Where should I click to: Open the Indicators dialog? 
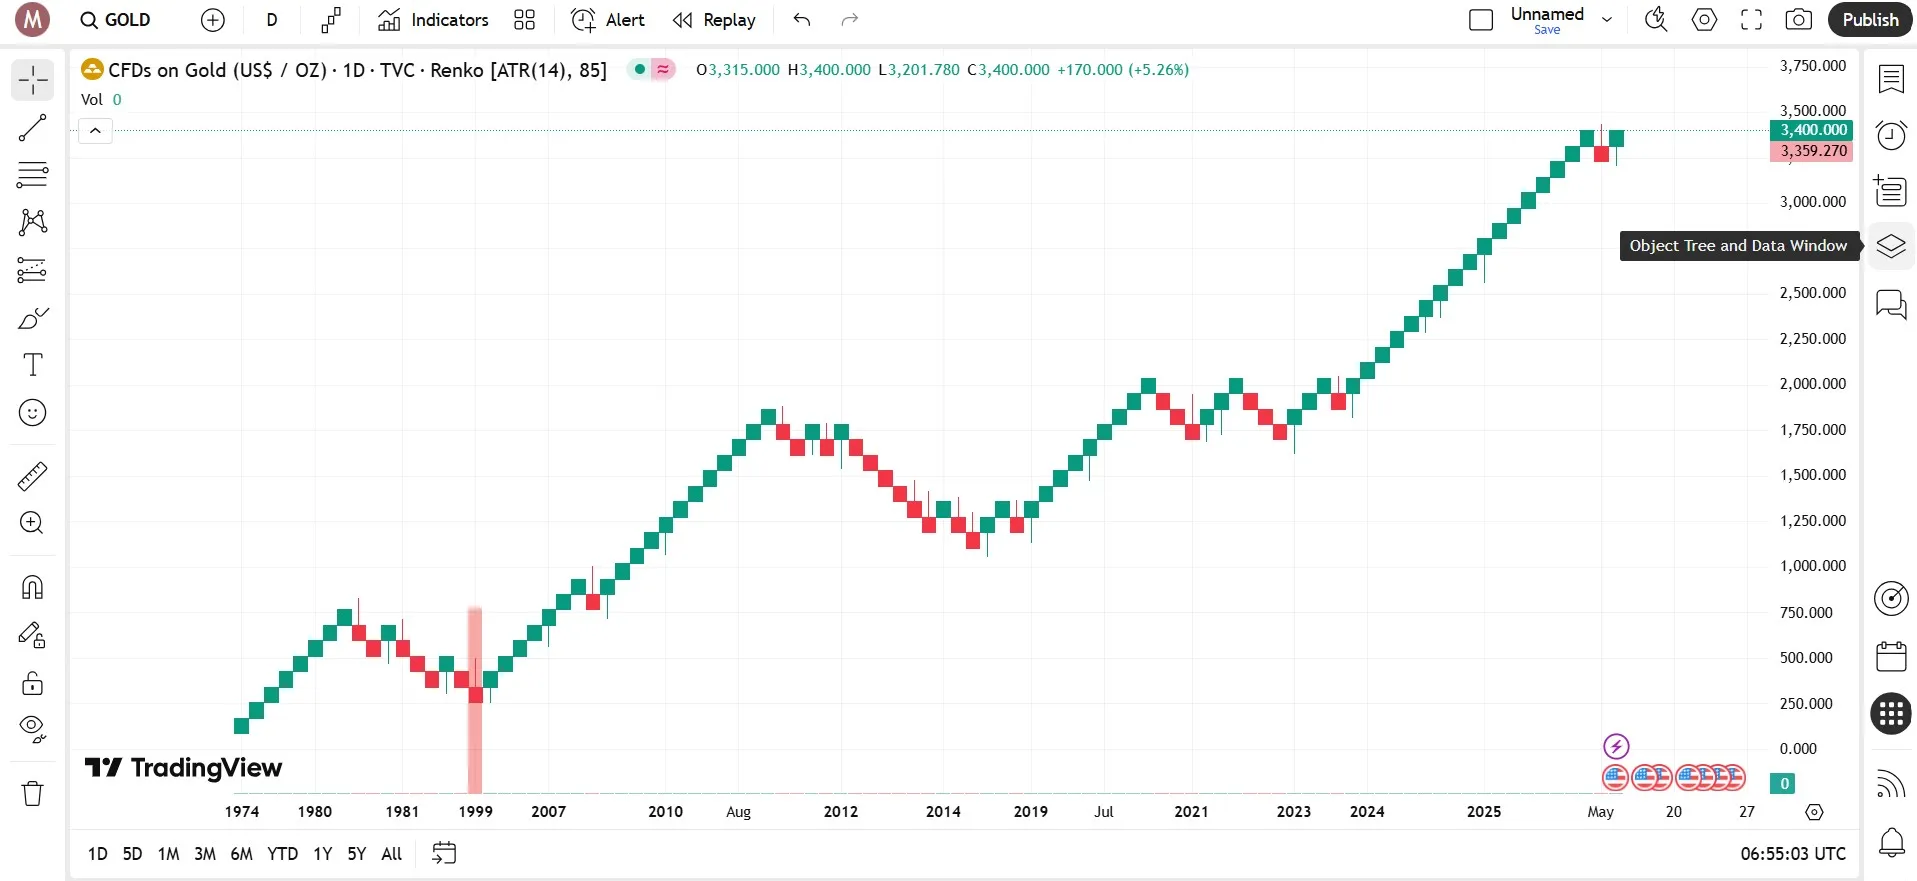(x=433, y=20)
